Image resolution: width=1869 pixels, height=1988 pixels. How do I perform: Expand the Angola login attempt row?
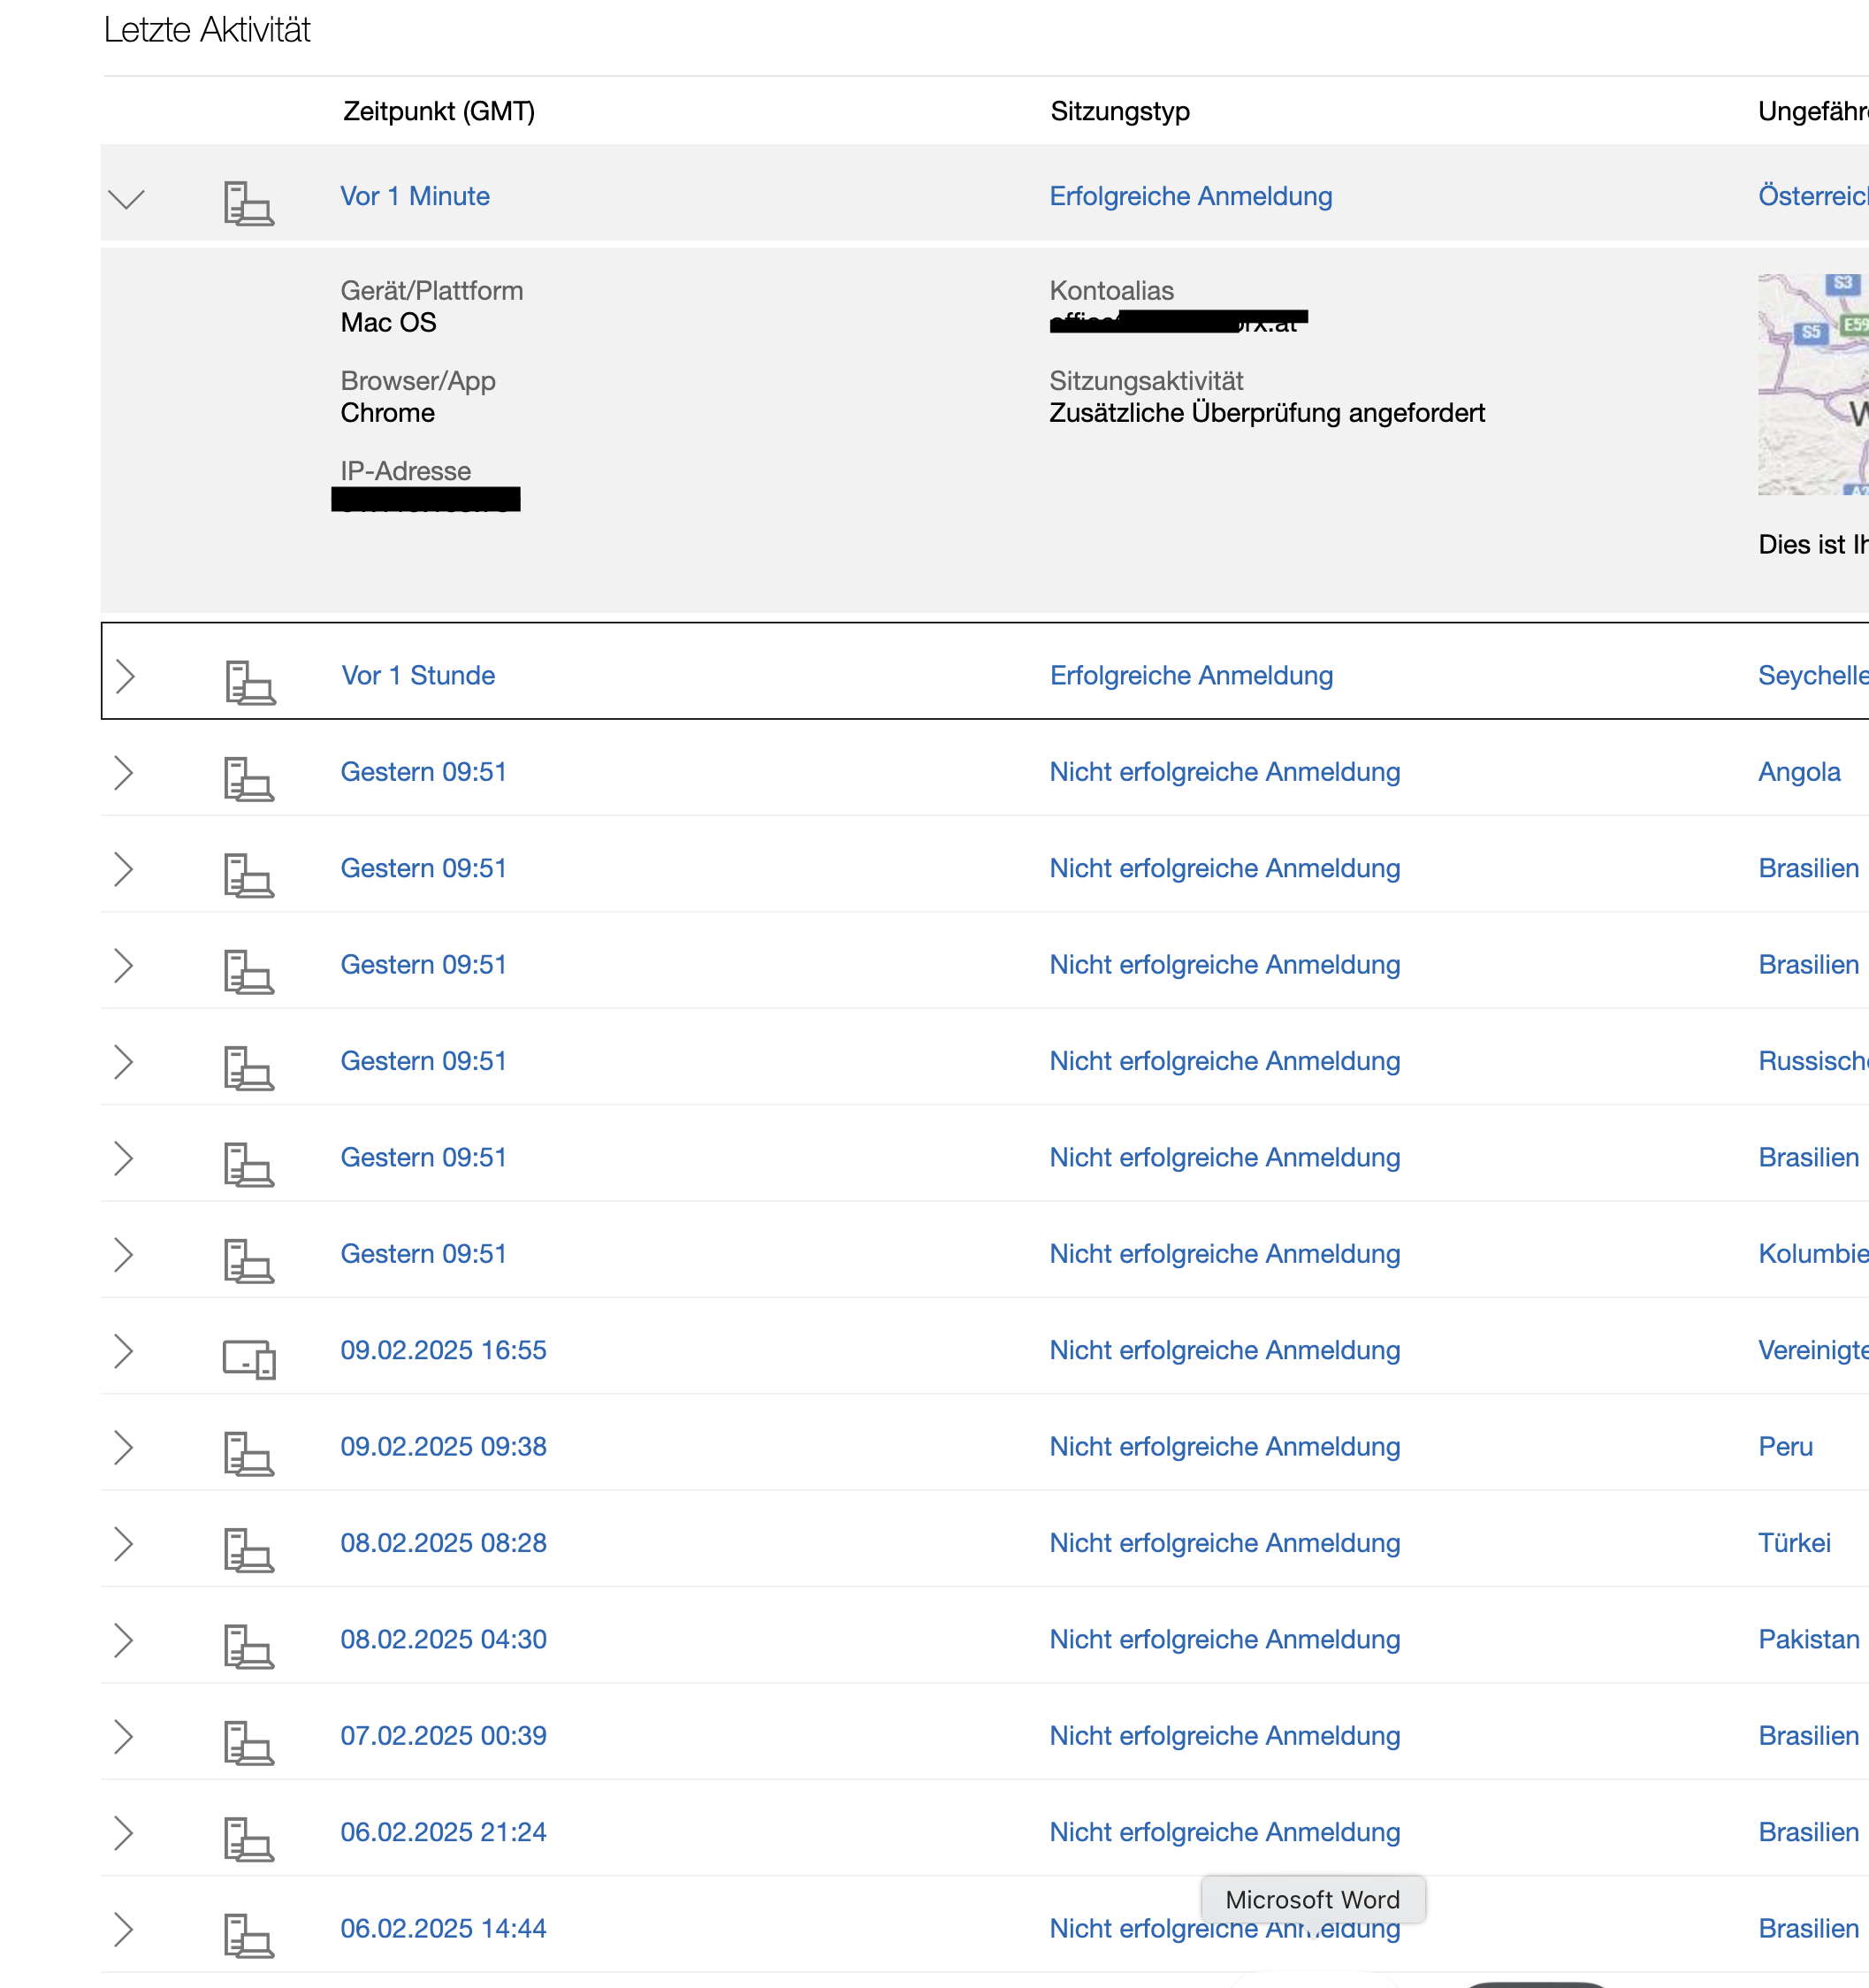pos(123,773)
